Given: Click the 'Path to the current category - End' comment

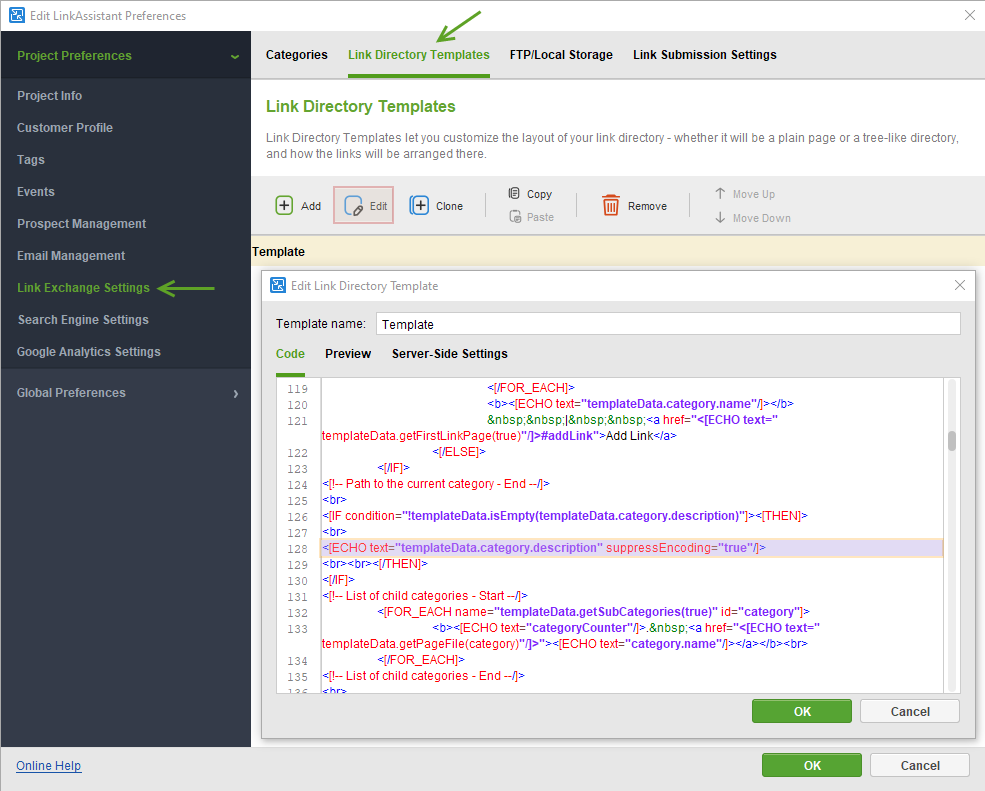Looking at the screenshot, I should 436,484.
